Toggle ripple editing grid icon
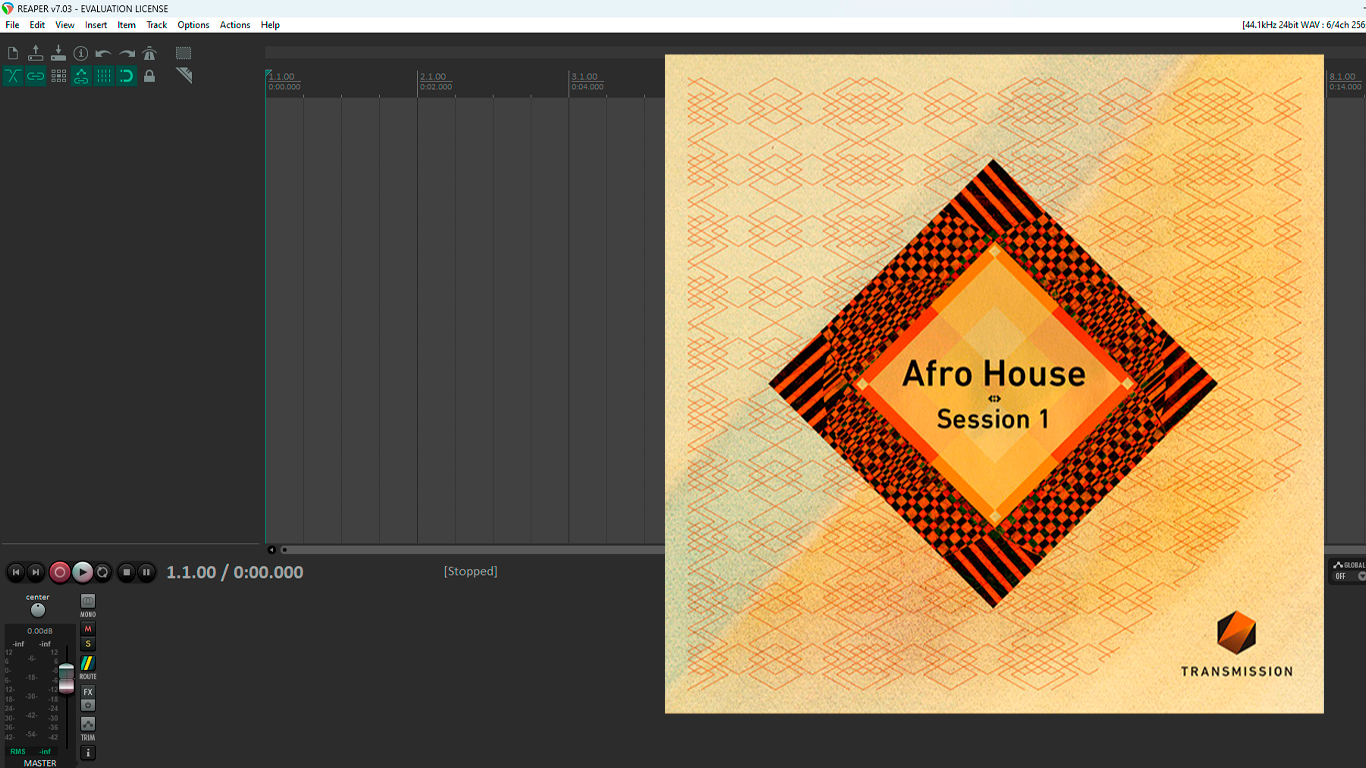This screenshot has width=1366, height=768. point(58,76)
